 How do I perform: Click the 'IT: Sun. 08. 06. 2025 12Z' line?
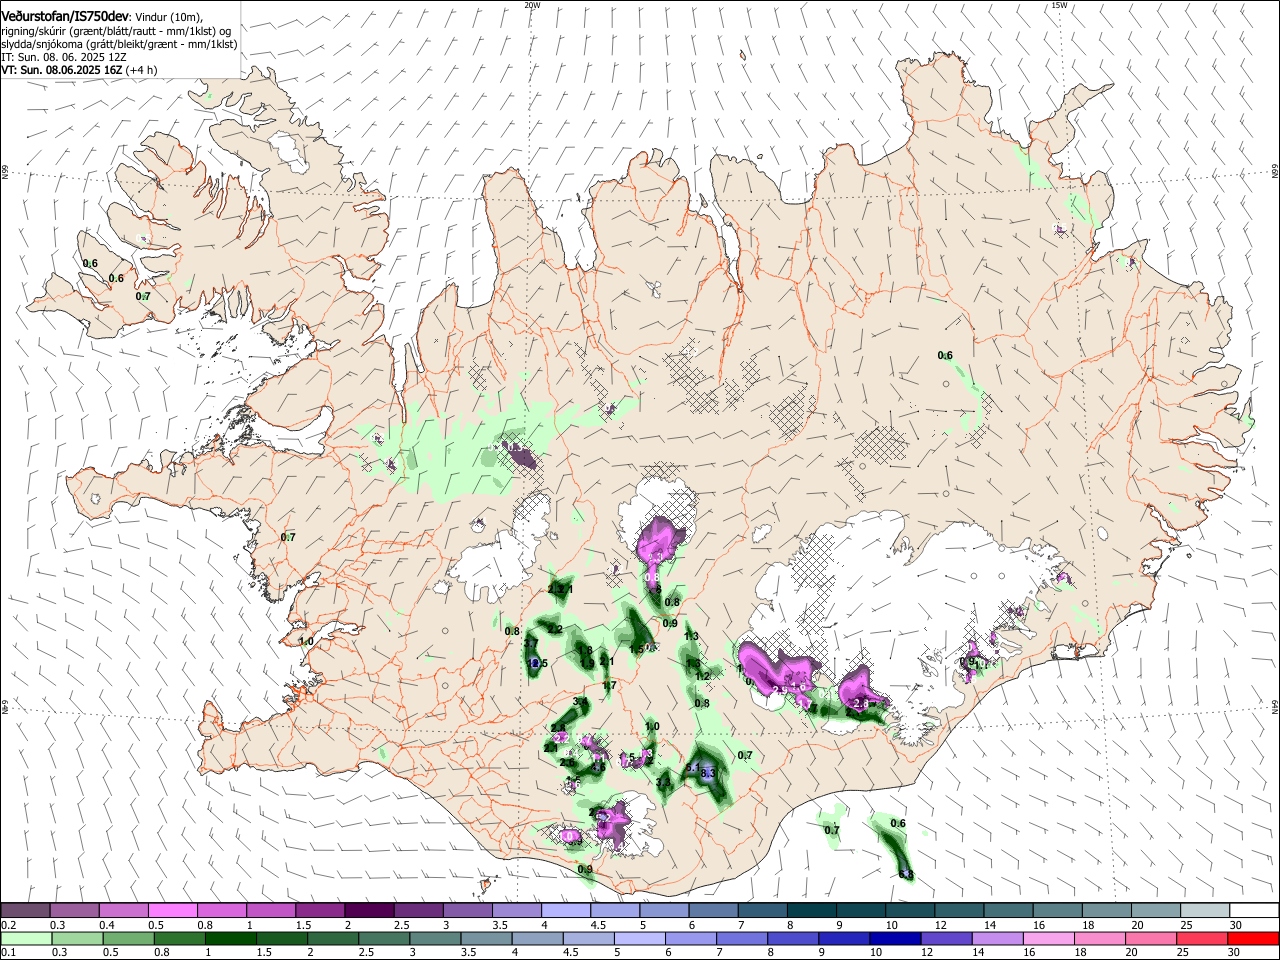pos(63,57)
